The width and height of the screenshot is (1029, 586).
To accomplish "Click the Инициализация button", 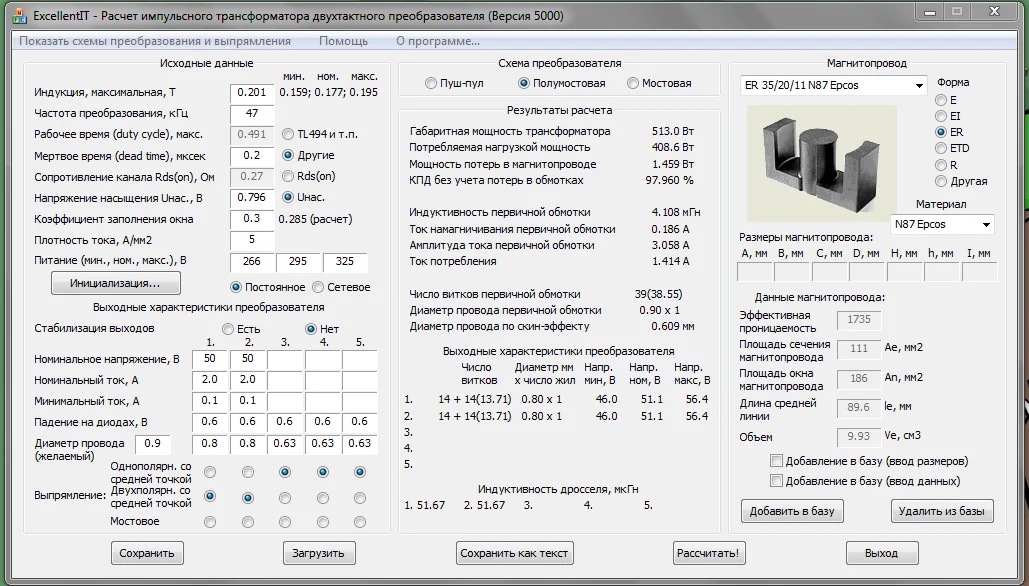I will pyautogui.click(x=115, y=283).
